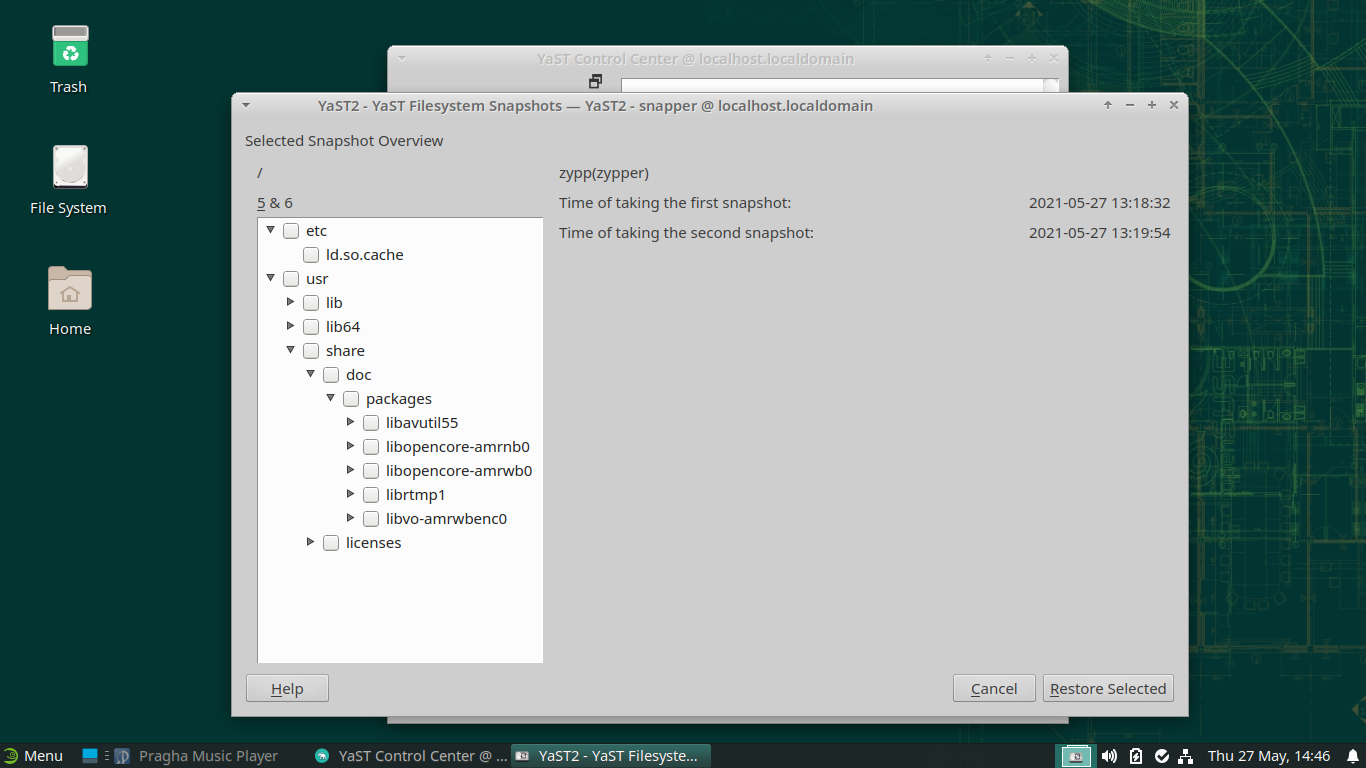Collapse the doc tree node
Viewport: 1366px width, 768px height.
pos(311,374)
